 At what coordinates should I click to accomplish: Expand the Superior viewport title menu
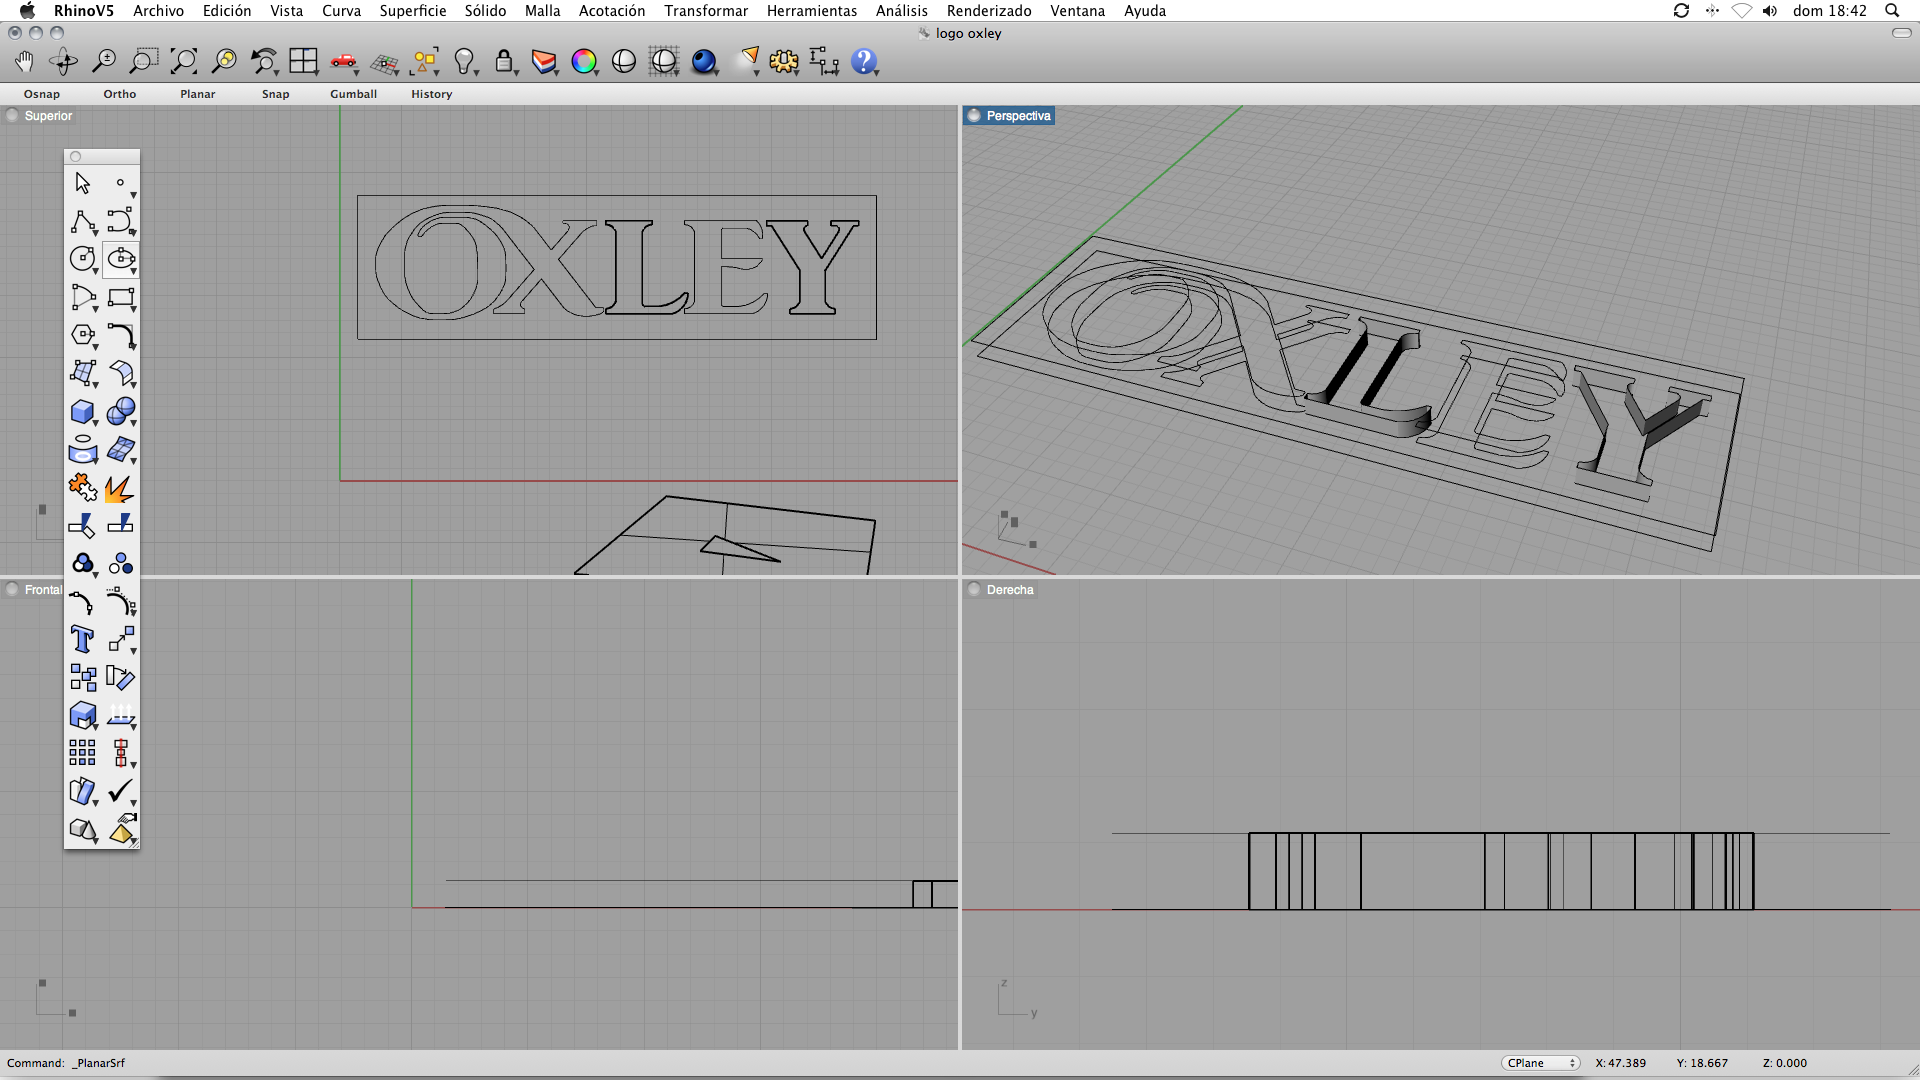(48, 116)
